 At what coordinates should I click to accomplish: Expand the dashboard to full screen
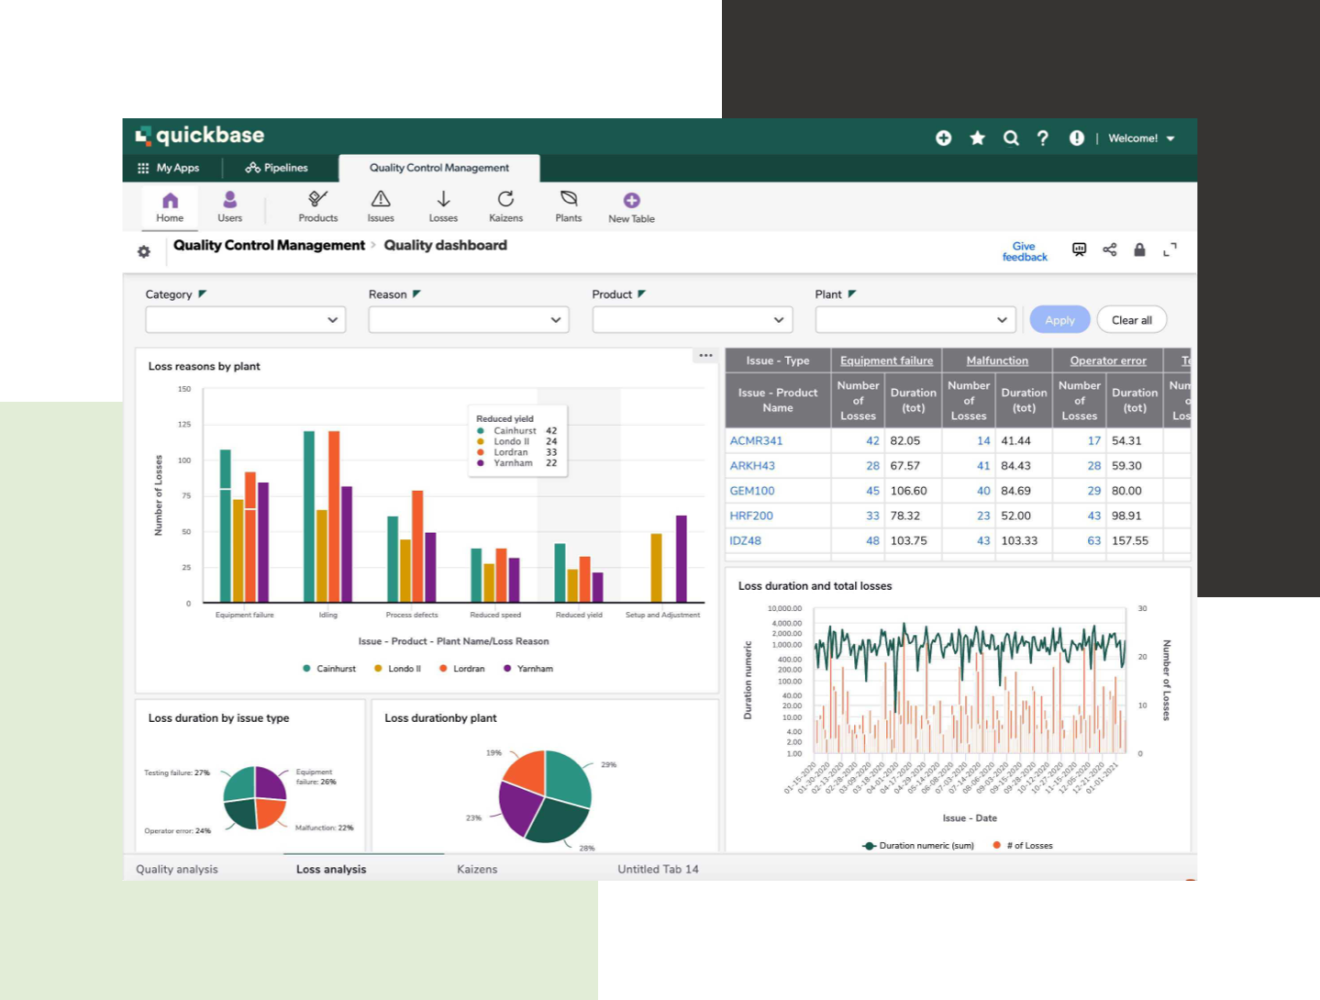(1170, 249)
